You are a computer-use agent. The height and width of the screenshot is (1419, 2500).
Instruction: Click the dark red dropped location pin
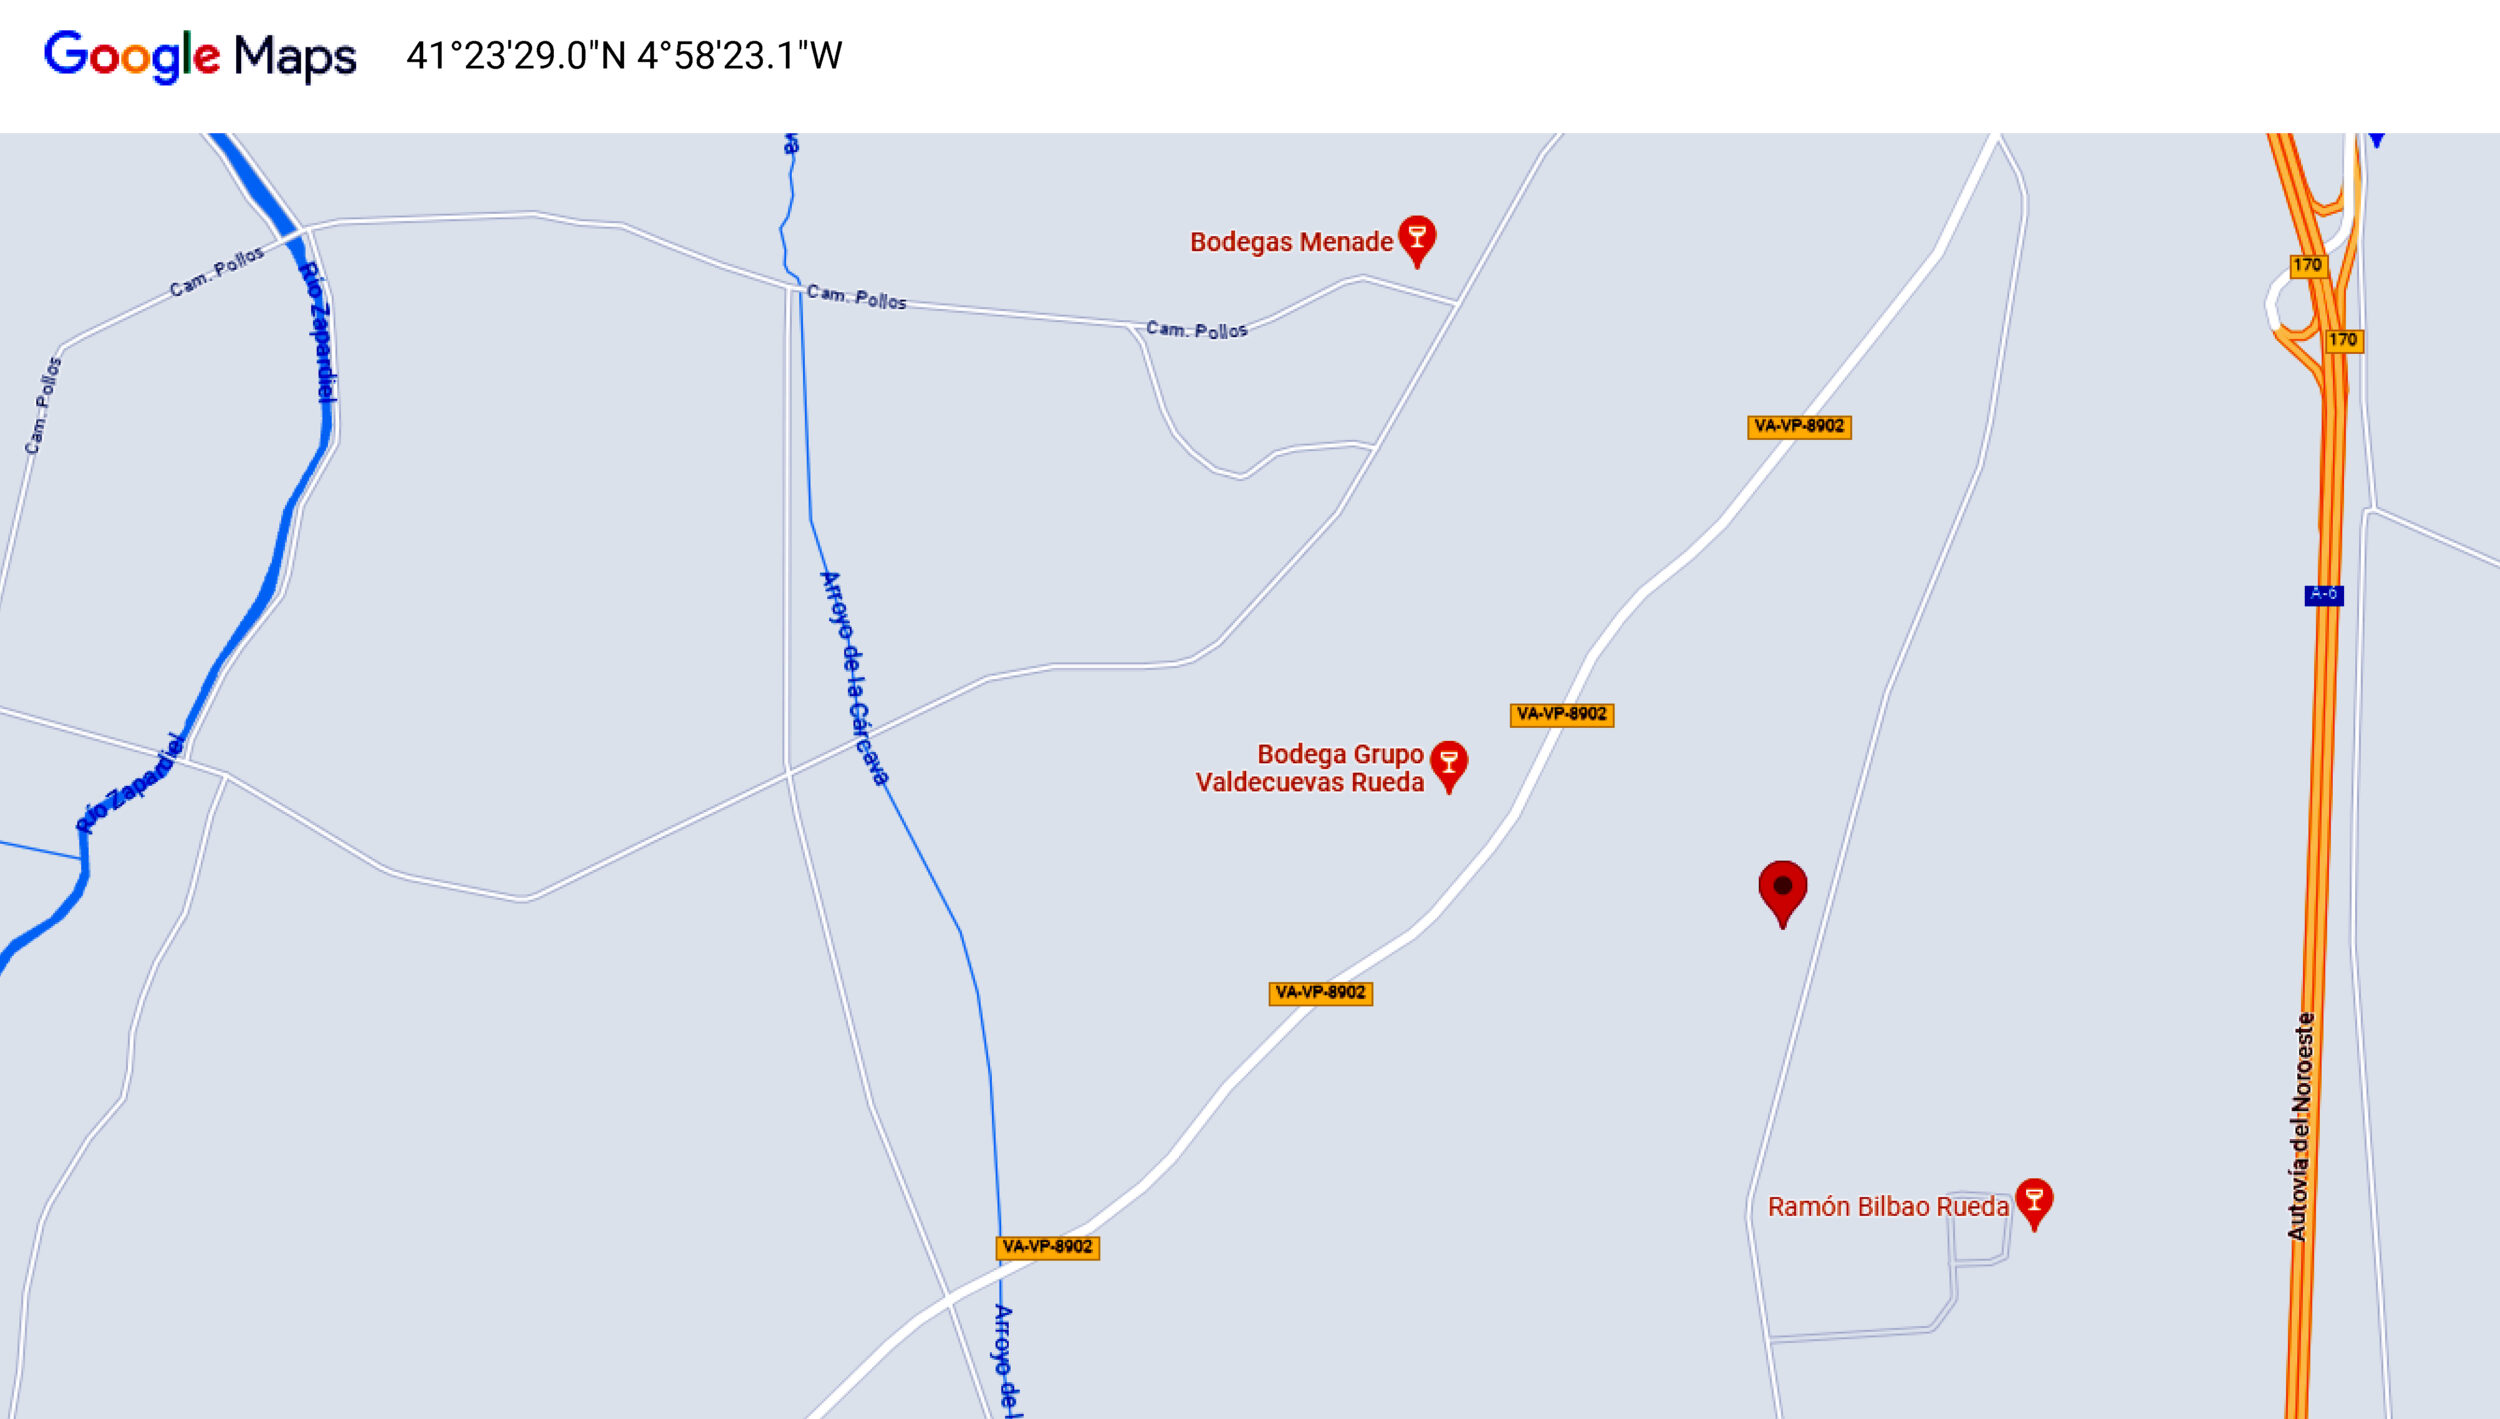click(1783, 893)
